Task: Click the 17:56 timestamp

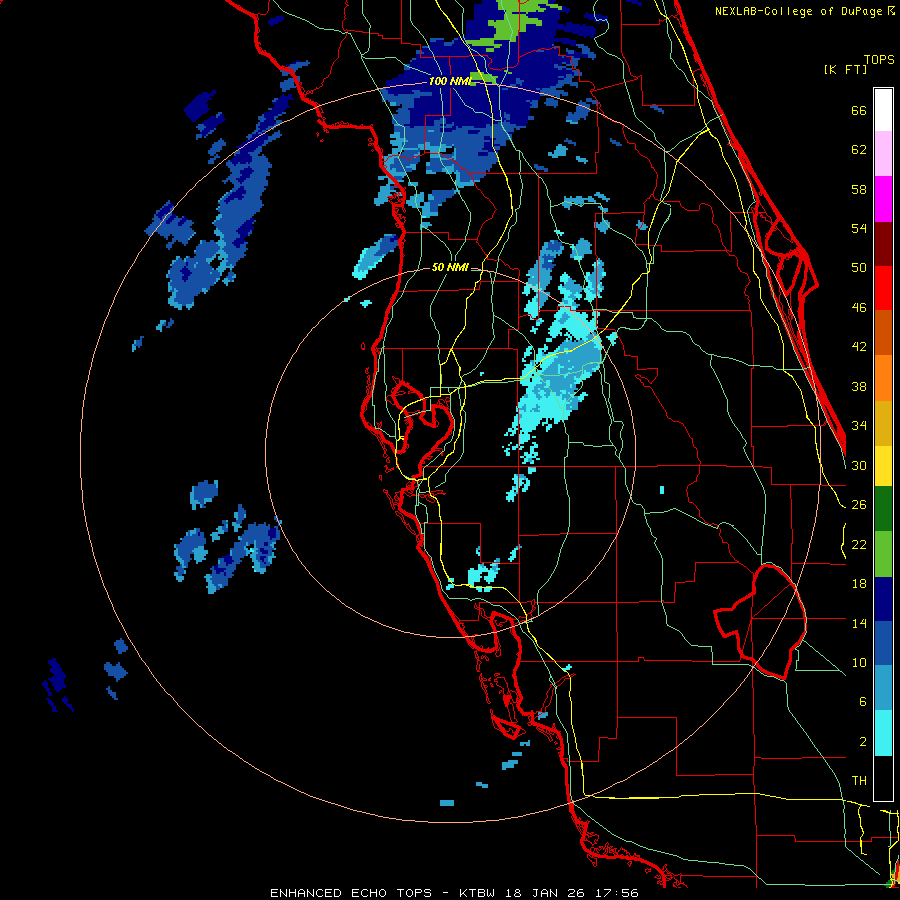Action: 619,893
